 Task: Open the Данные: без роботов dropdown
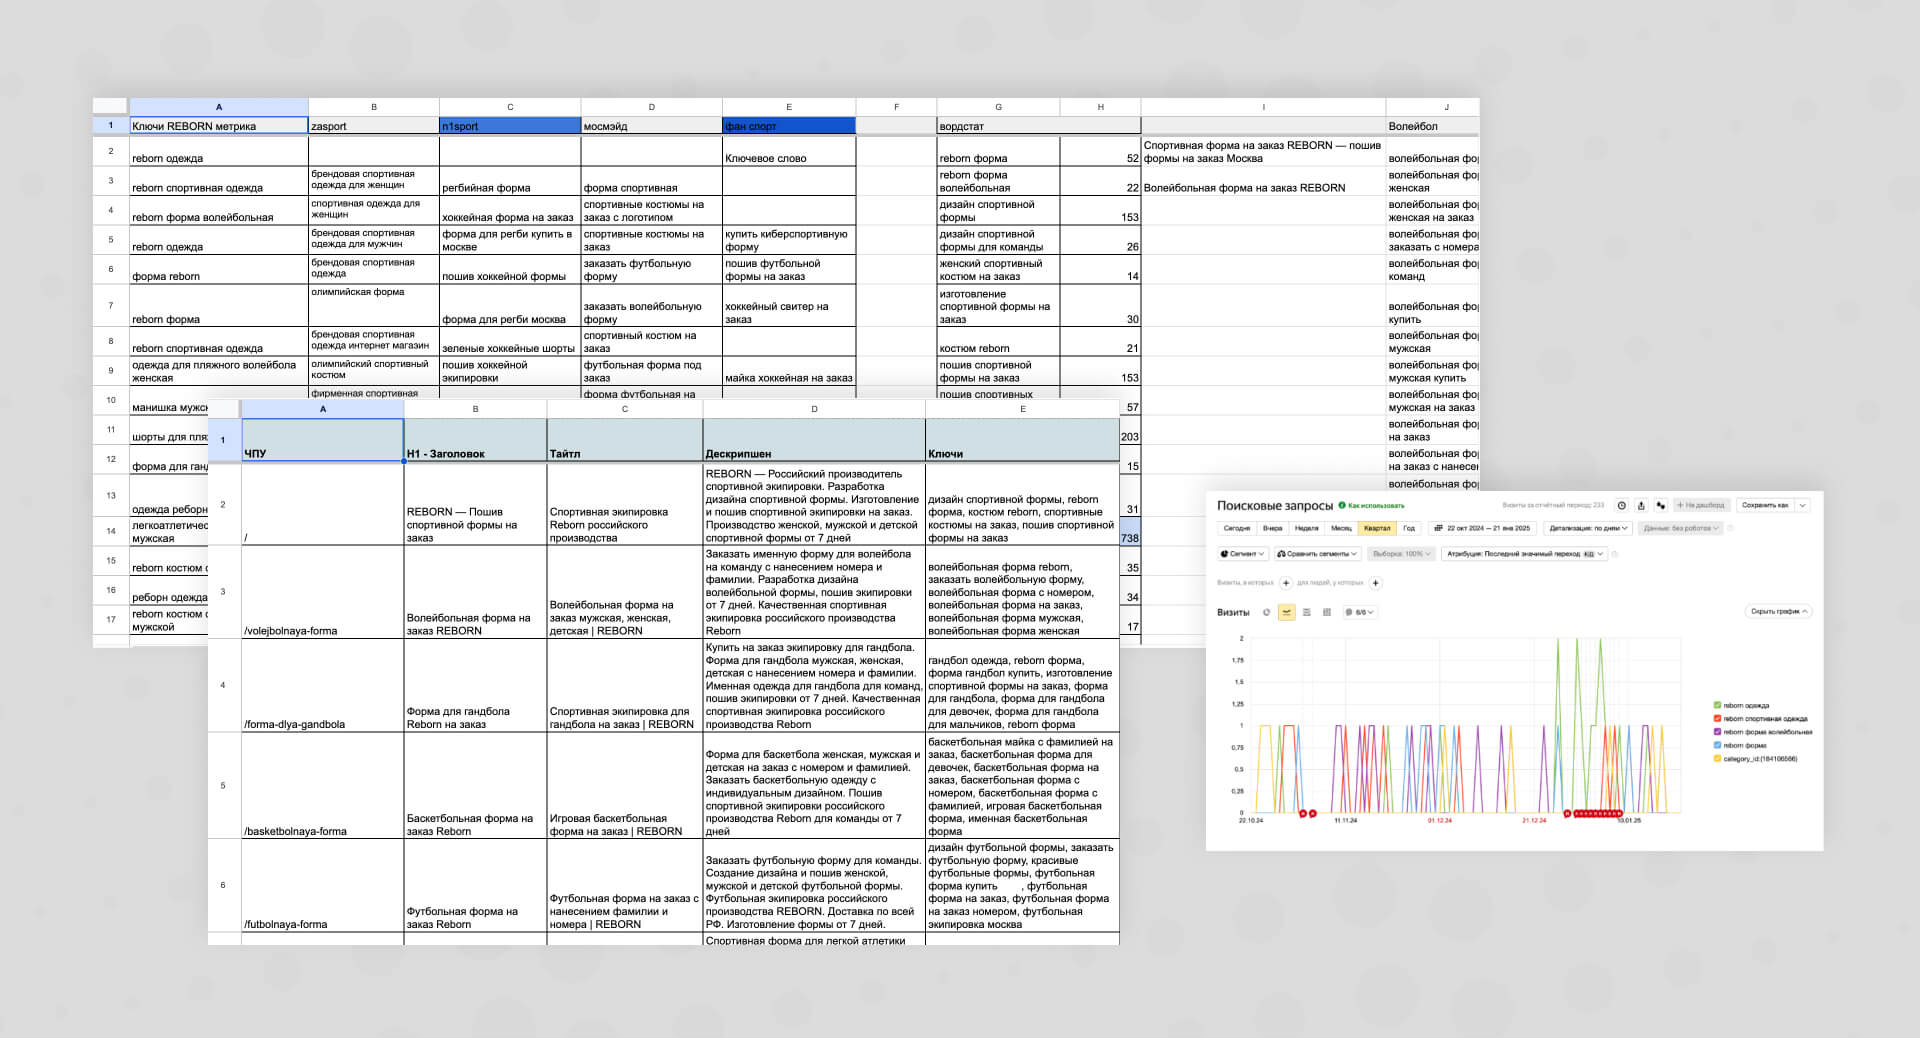coord(1680,528)
